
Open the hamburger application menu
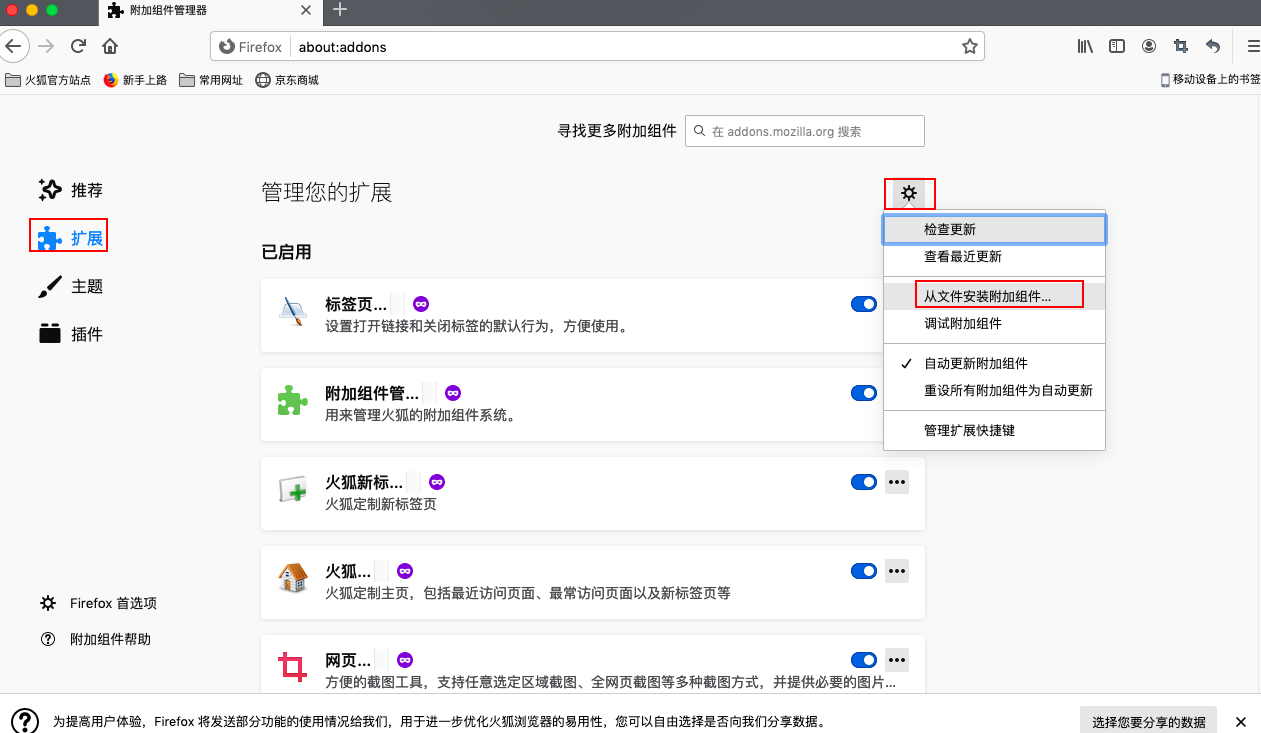[x=1252, y=46]
